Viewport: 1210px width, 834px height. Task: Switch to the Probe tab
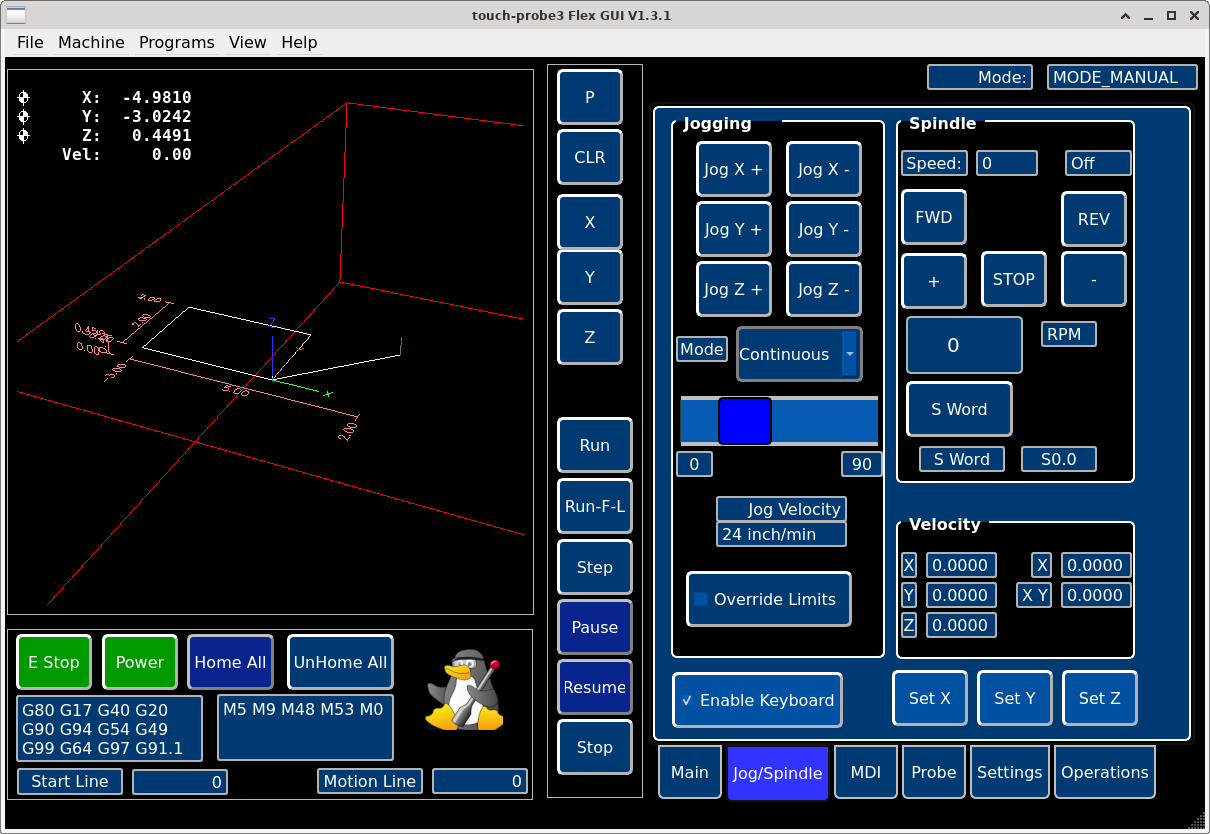pos(933,772)
